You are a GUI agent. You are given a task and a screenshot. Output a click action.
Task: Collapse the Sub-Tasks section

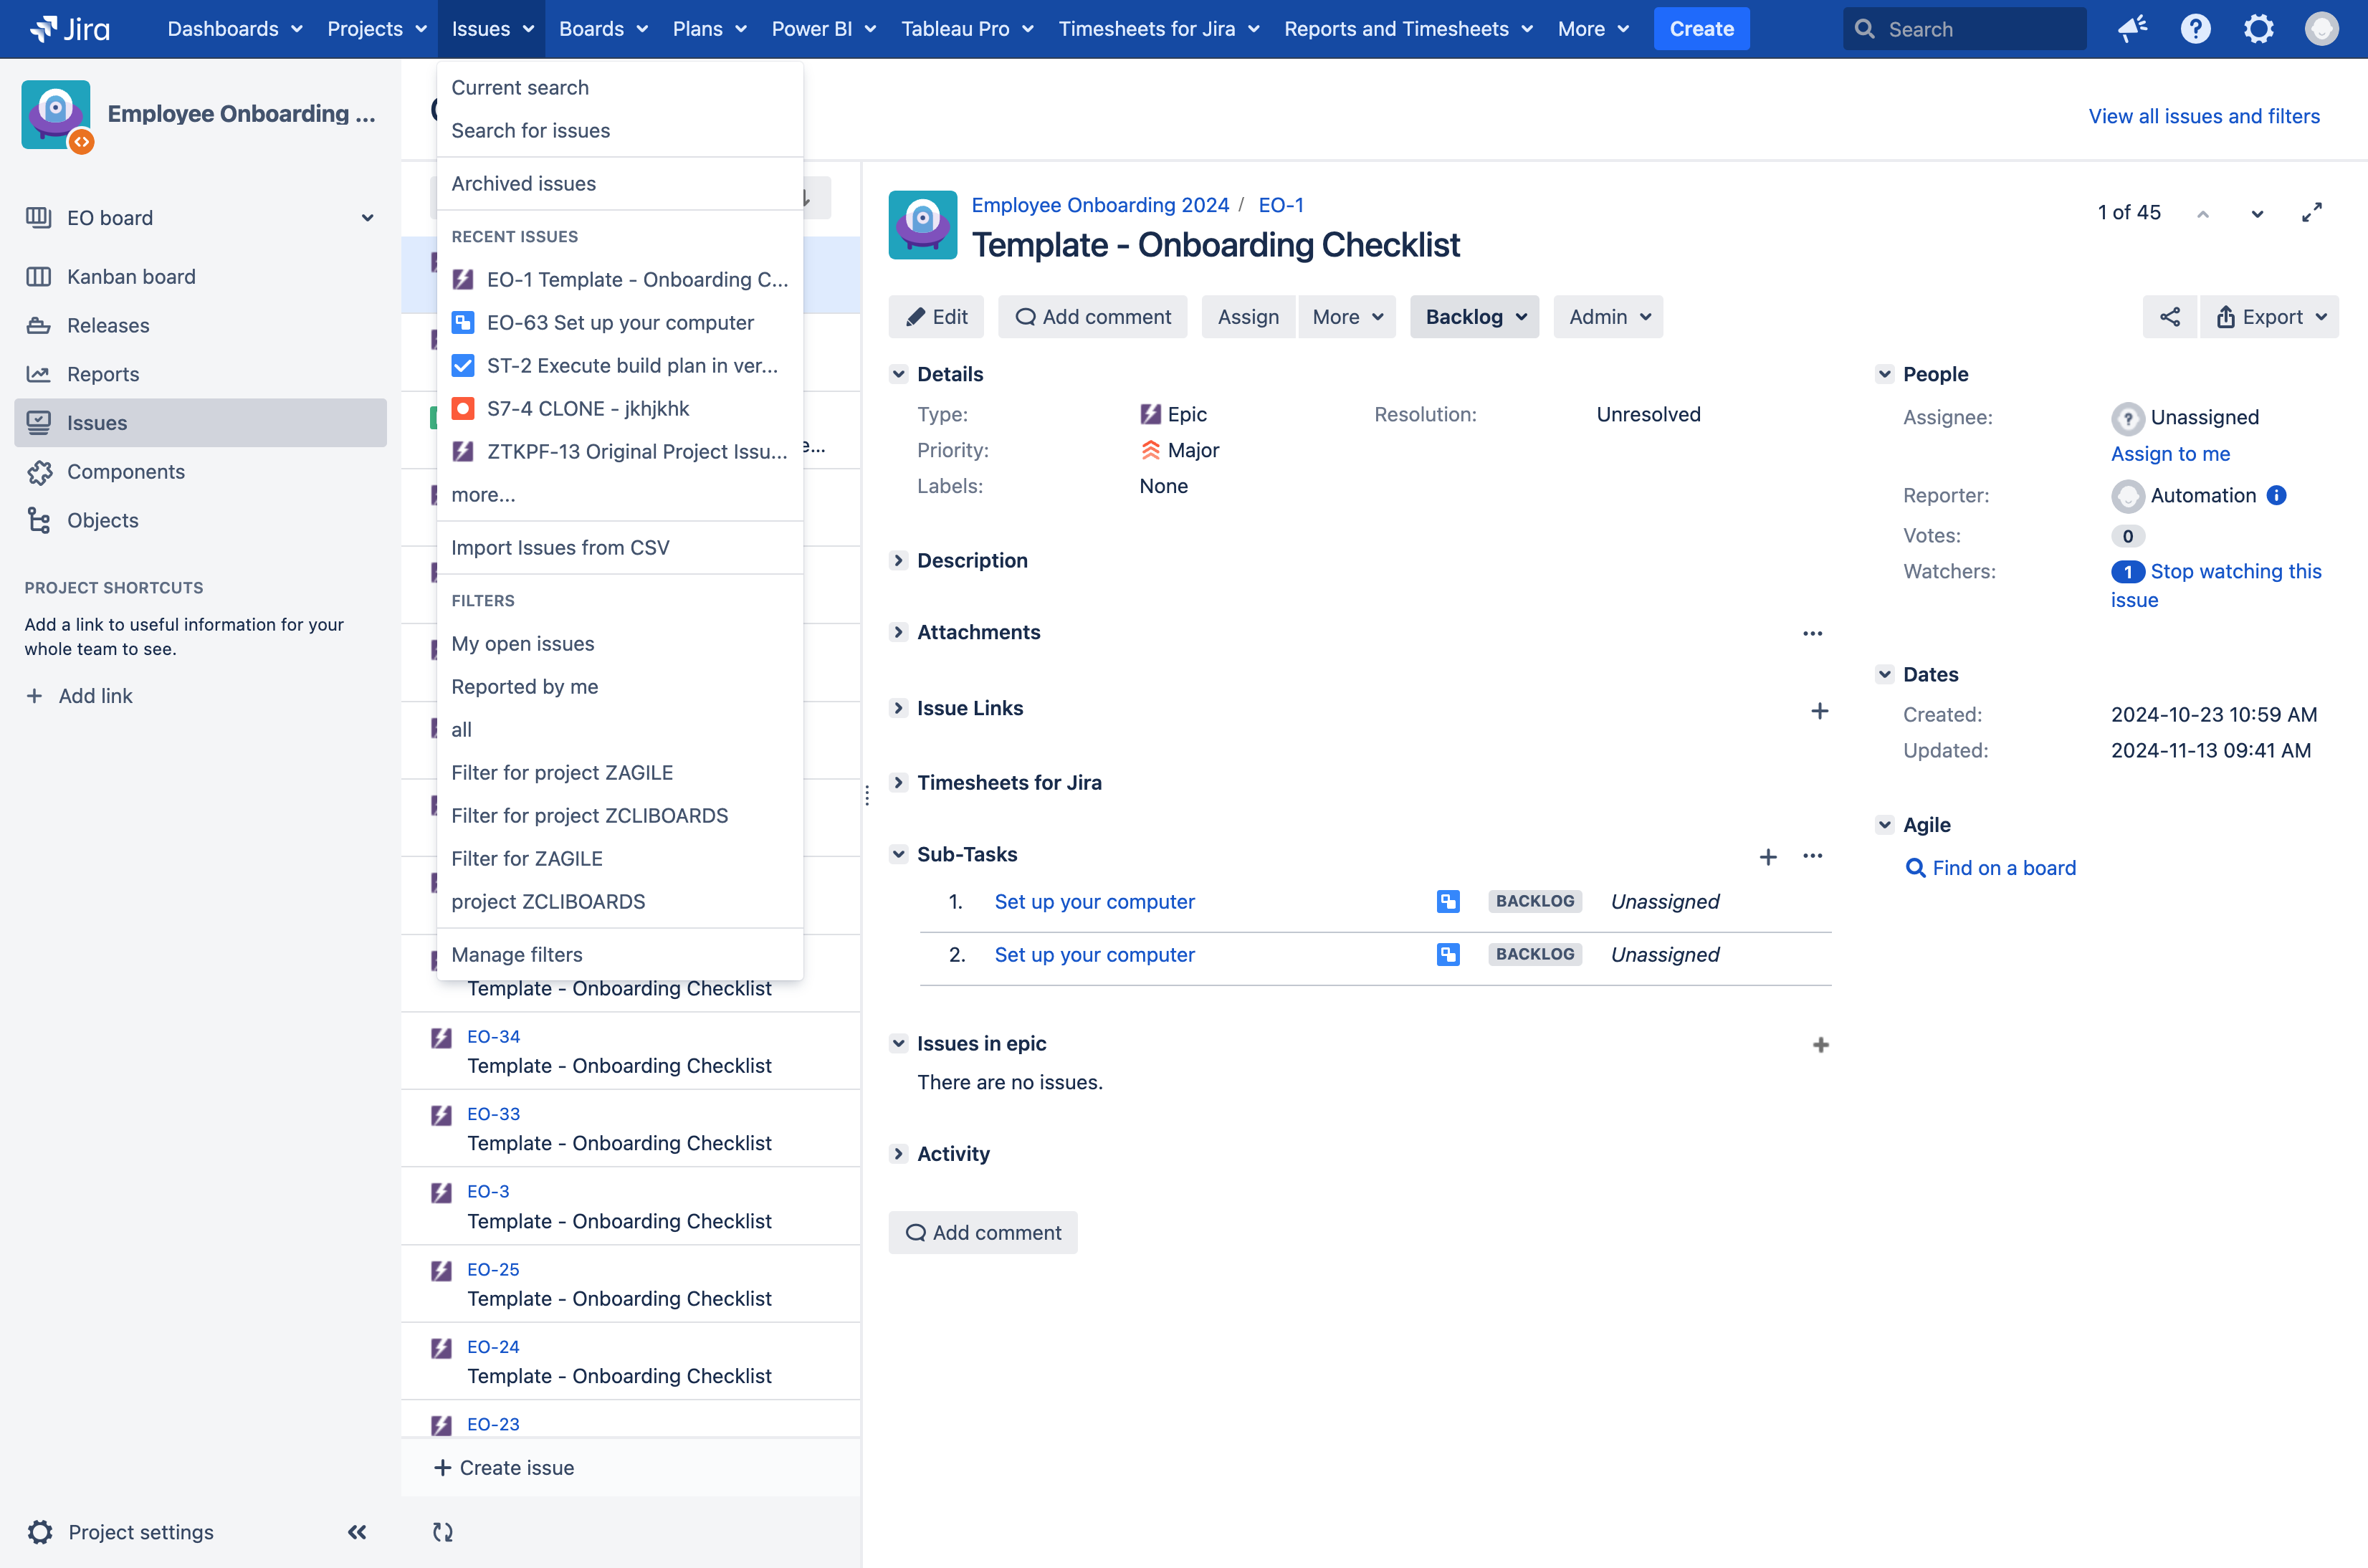click(x=898, y=854)
